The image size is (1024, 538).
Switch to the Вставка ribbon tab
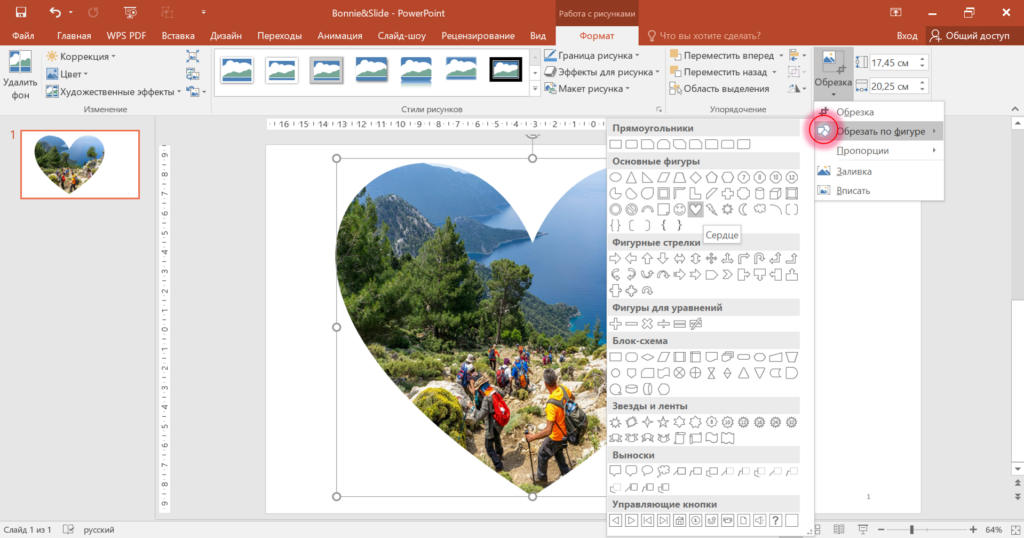tap(178, 35)
